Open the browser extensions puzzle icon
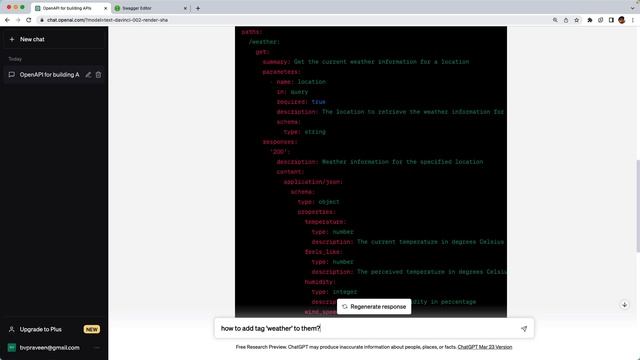640x360 pixels. point(590,20)
